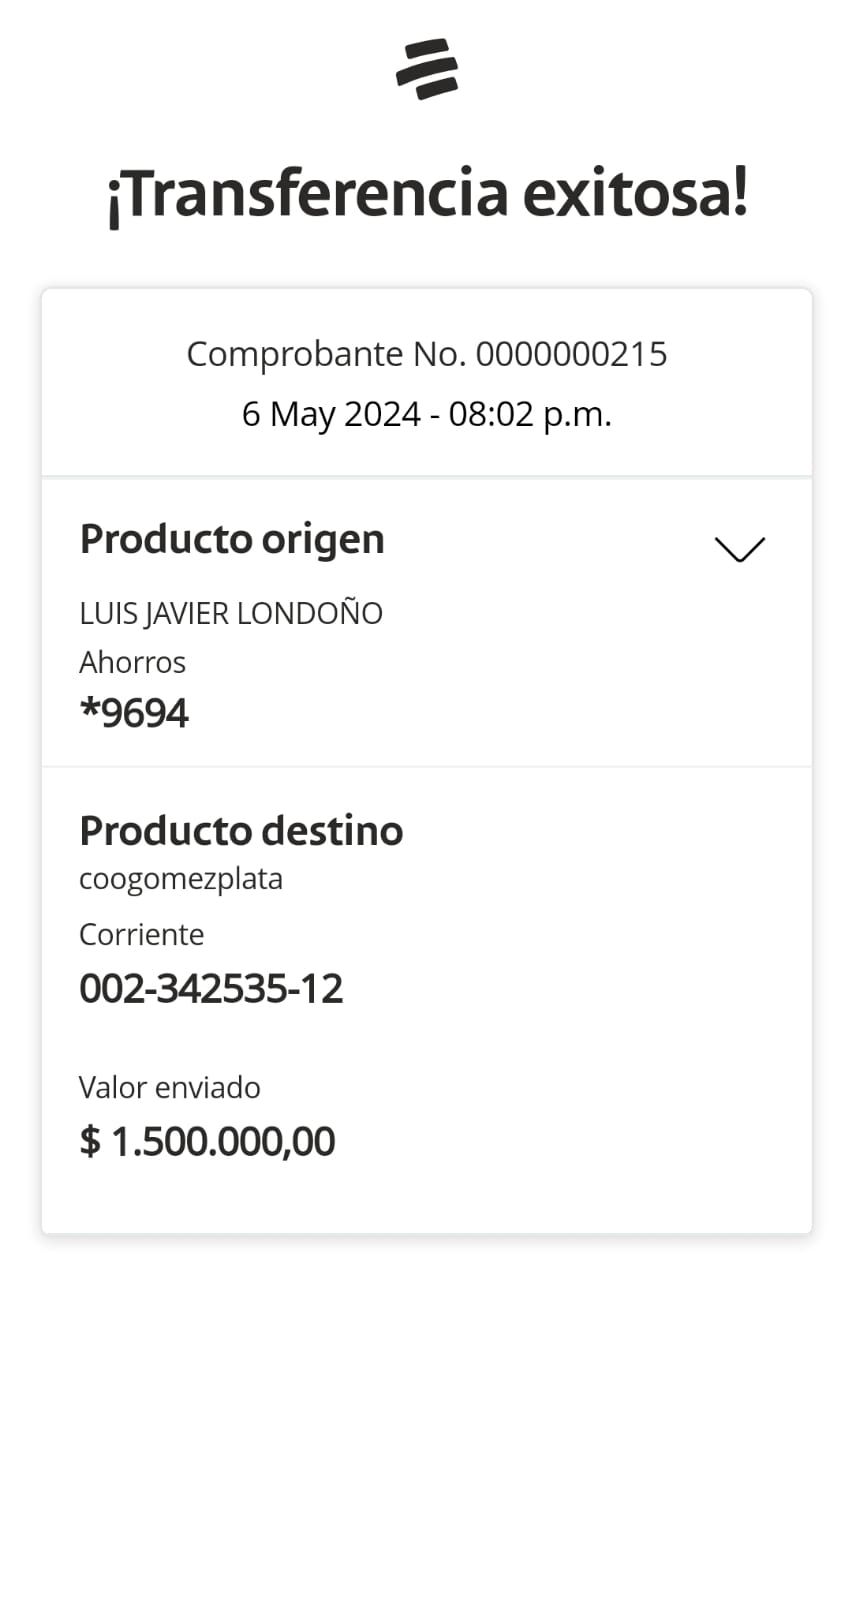
Task: Click the "Valor enviado" label
Action: coord(169,1087)
